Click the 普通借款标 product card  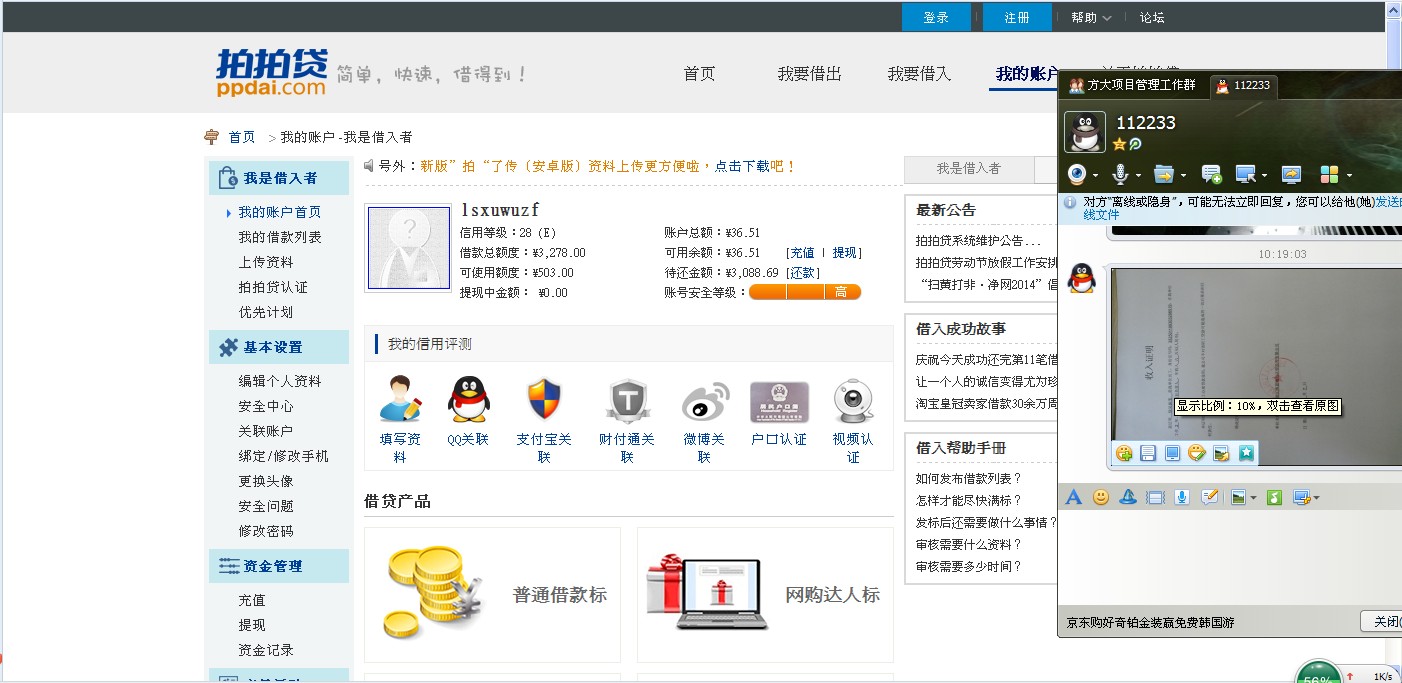pos(492,594)
